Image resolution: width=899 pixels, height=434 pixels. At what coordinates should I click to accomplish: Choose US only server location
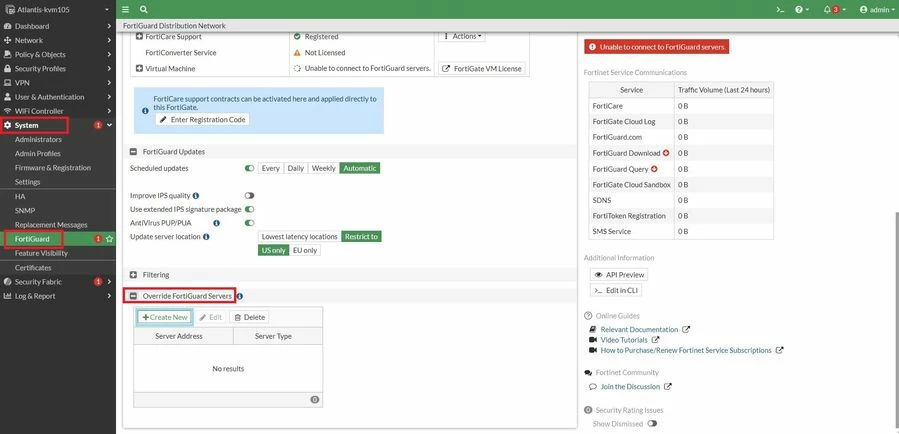tap(273, 251)
